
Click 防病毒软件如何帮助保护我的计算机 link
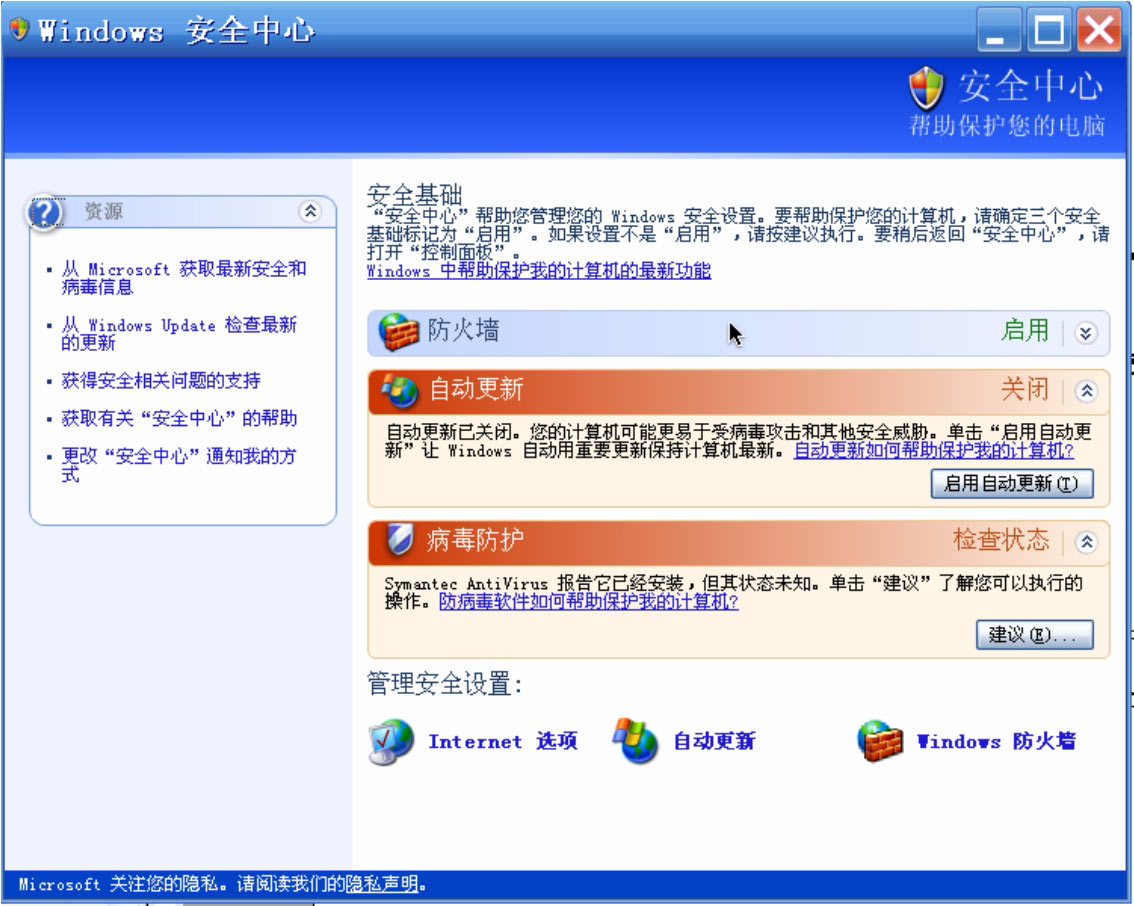click(x=588, y=602)
